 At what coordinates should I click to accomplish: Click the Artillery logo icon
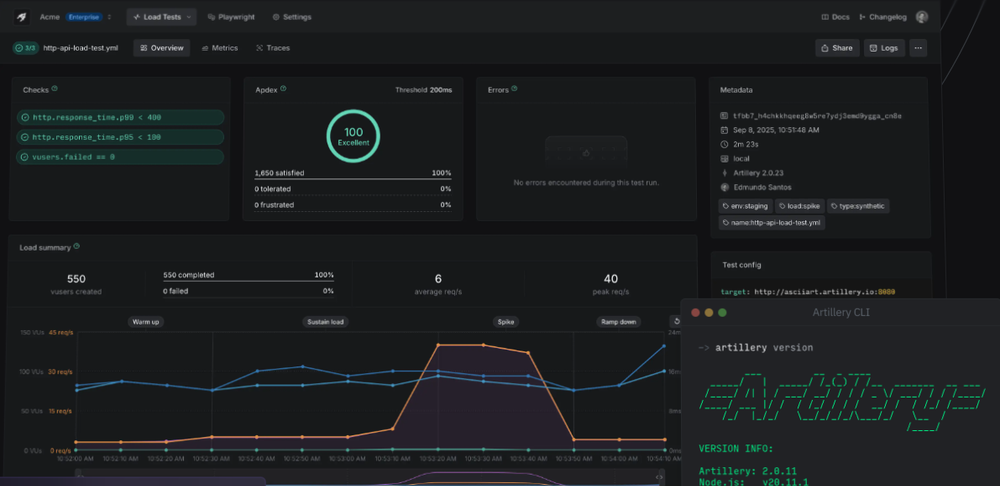[22, 17]
